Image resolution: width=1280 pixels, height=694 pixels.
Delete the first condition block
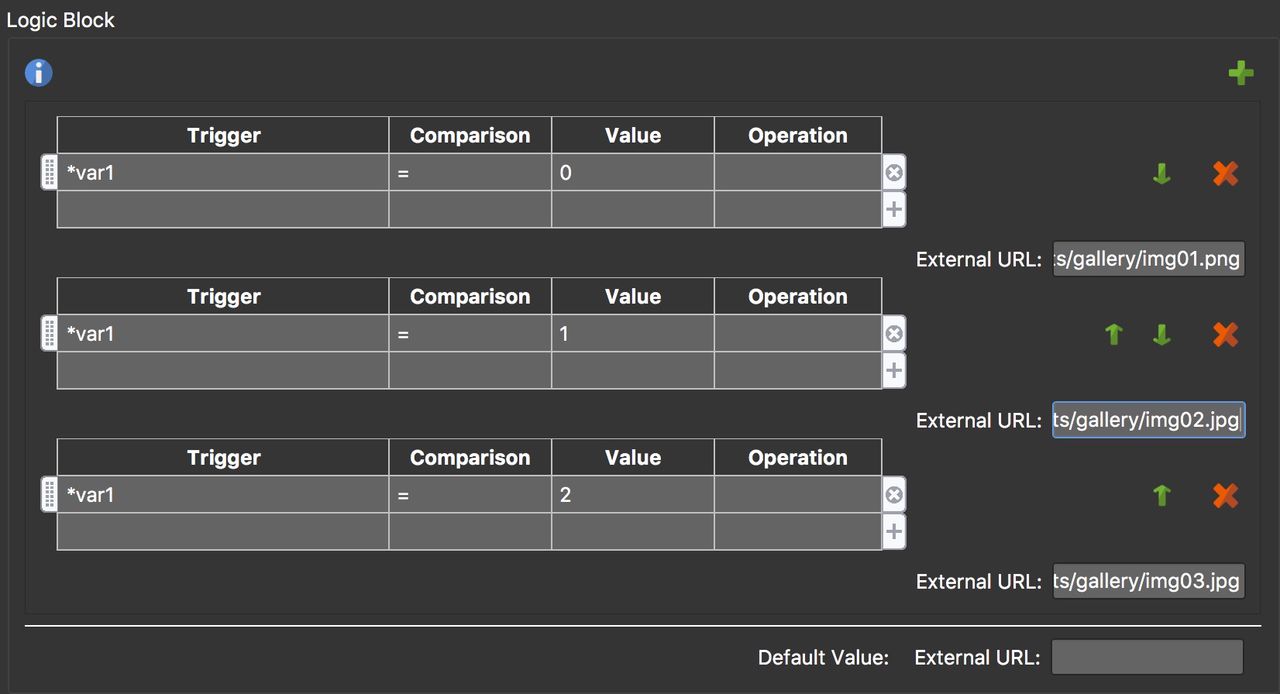[x=1225, y=172]
